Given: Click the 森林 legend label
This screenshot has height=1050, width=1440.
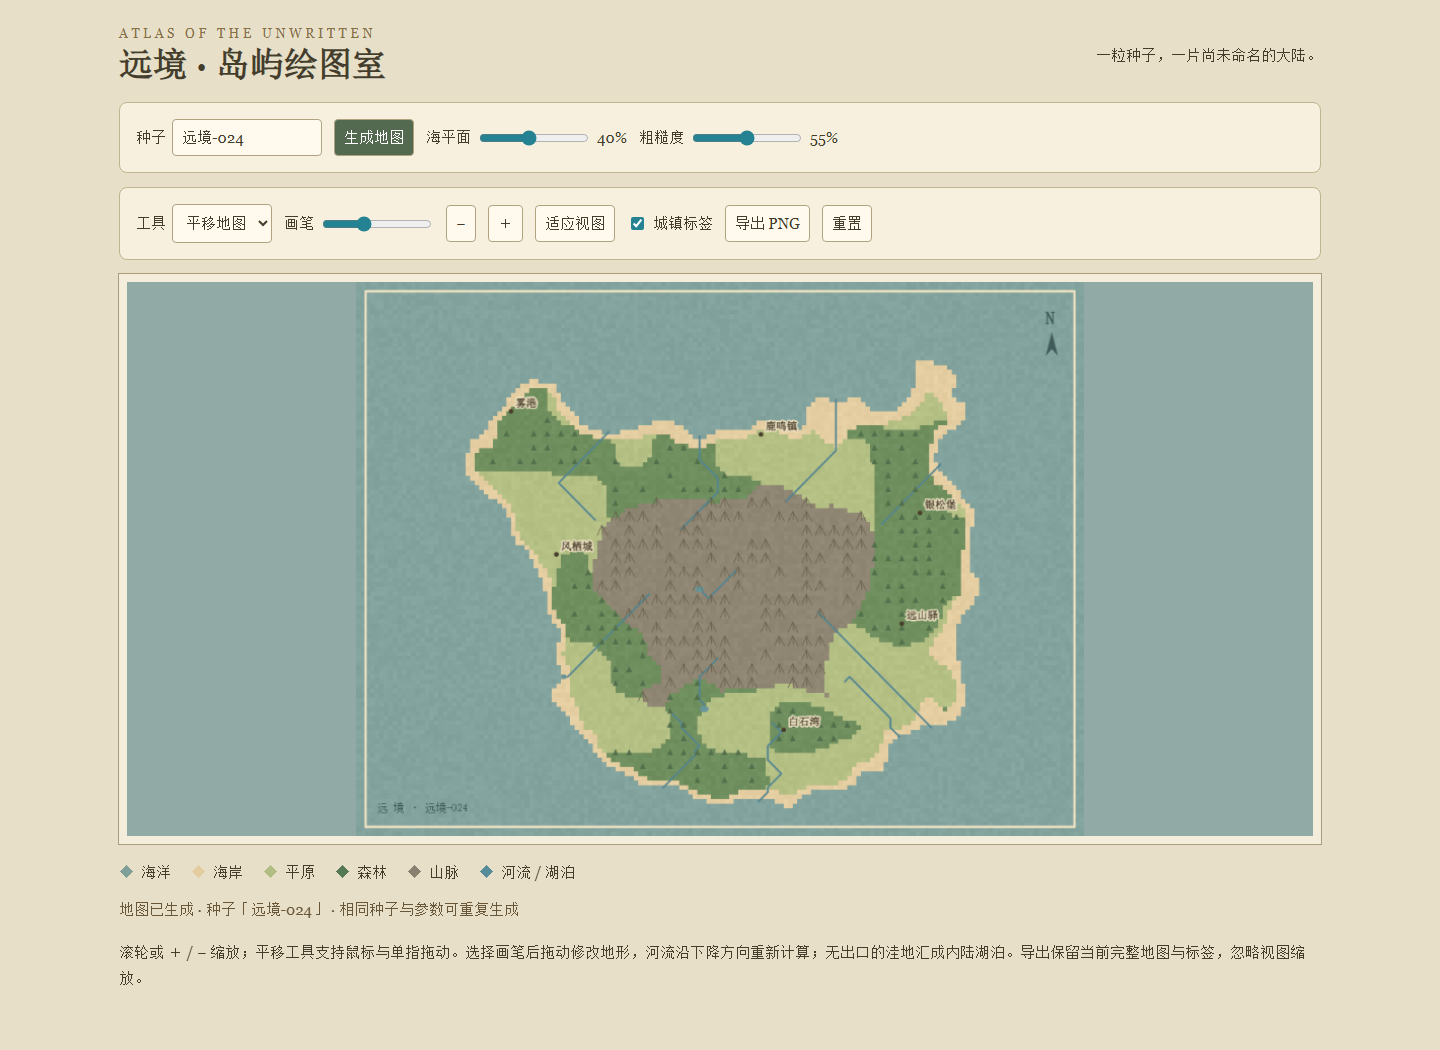Looking at the screenshot, I should 372,872.
